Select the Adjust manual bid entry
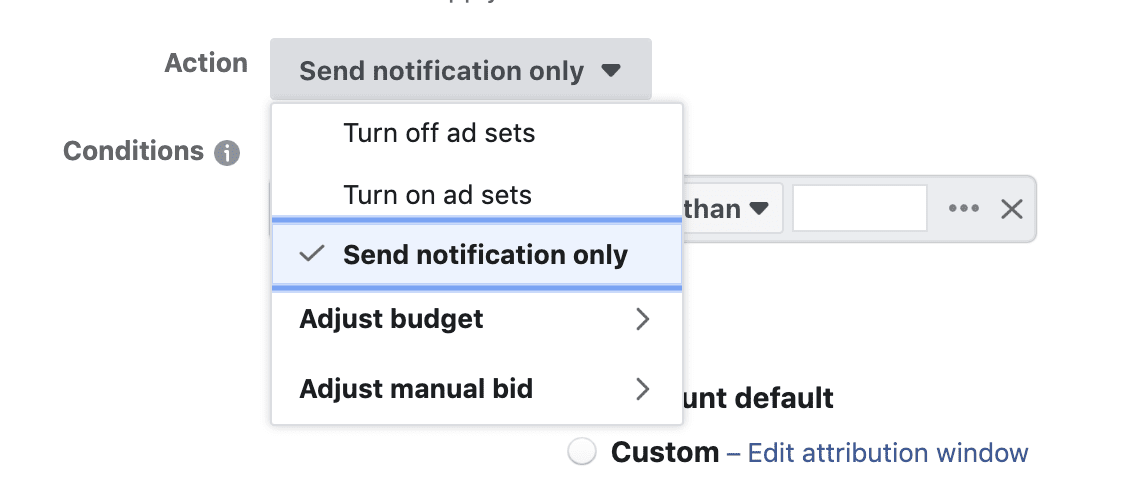 (x=476, y=390)
